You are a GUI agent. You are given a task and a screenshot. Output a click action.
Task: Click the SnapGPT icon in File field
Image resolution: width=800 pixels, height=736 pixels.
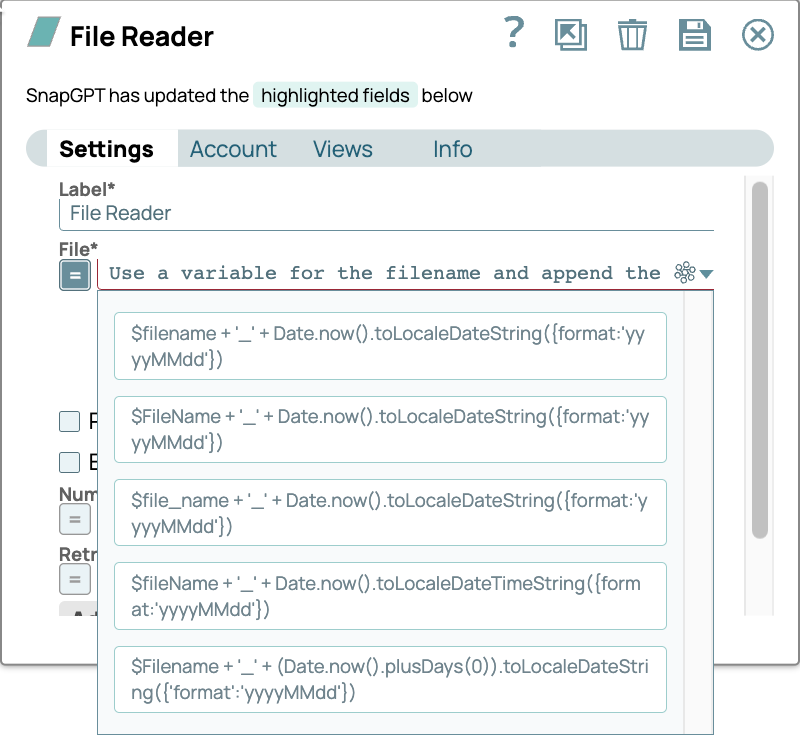[685, 273]
